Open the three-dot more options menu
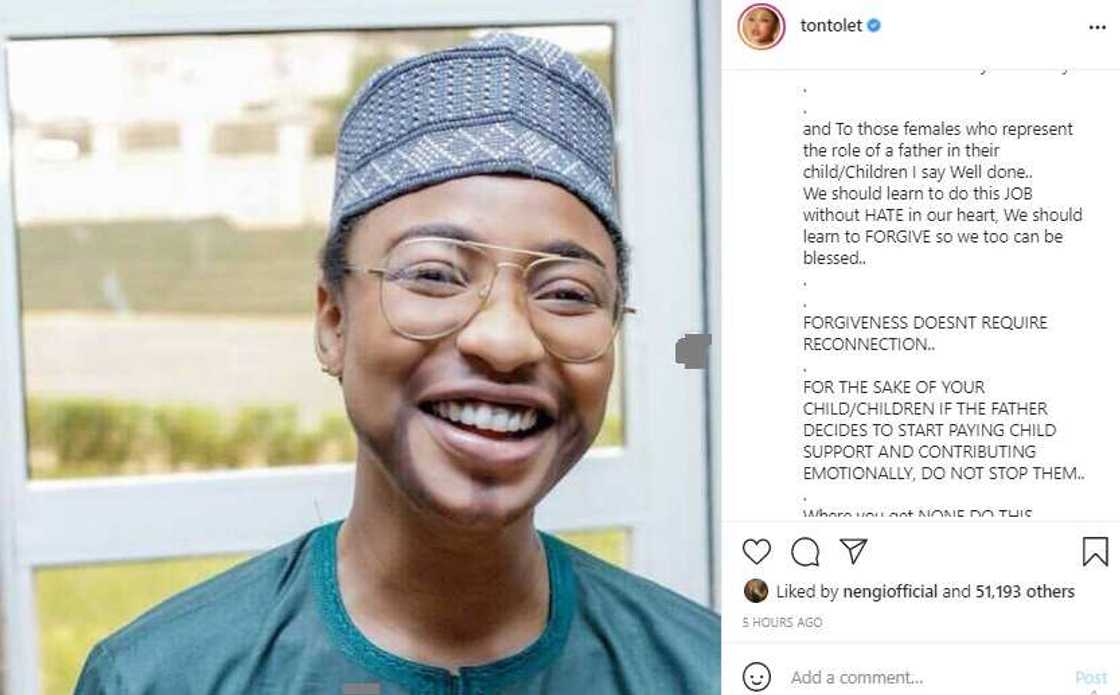 1097,27
